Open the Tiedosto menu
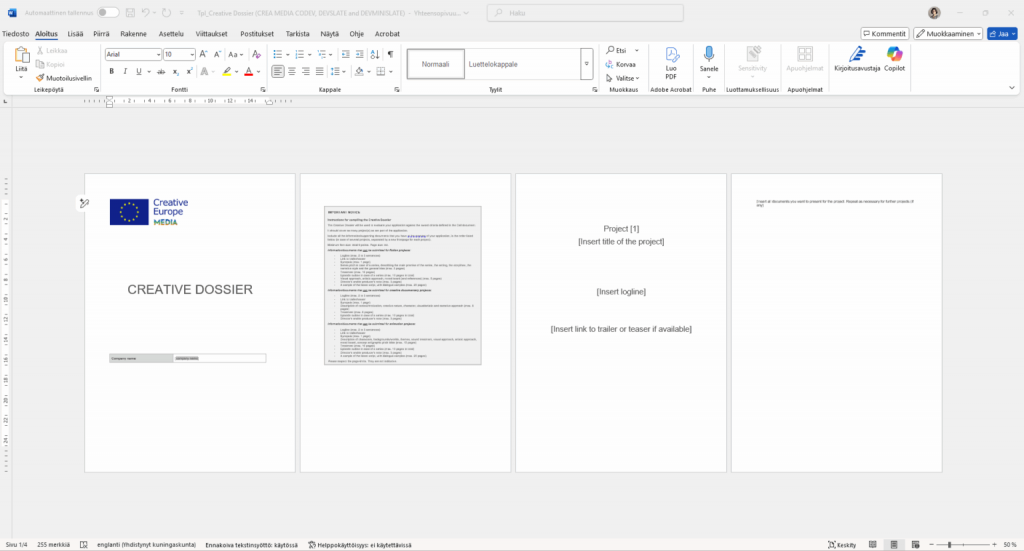This screenshot has height=551, width=1024. (x=15, y=33)
